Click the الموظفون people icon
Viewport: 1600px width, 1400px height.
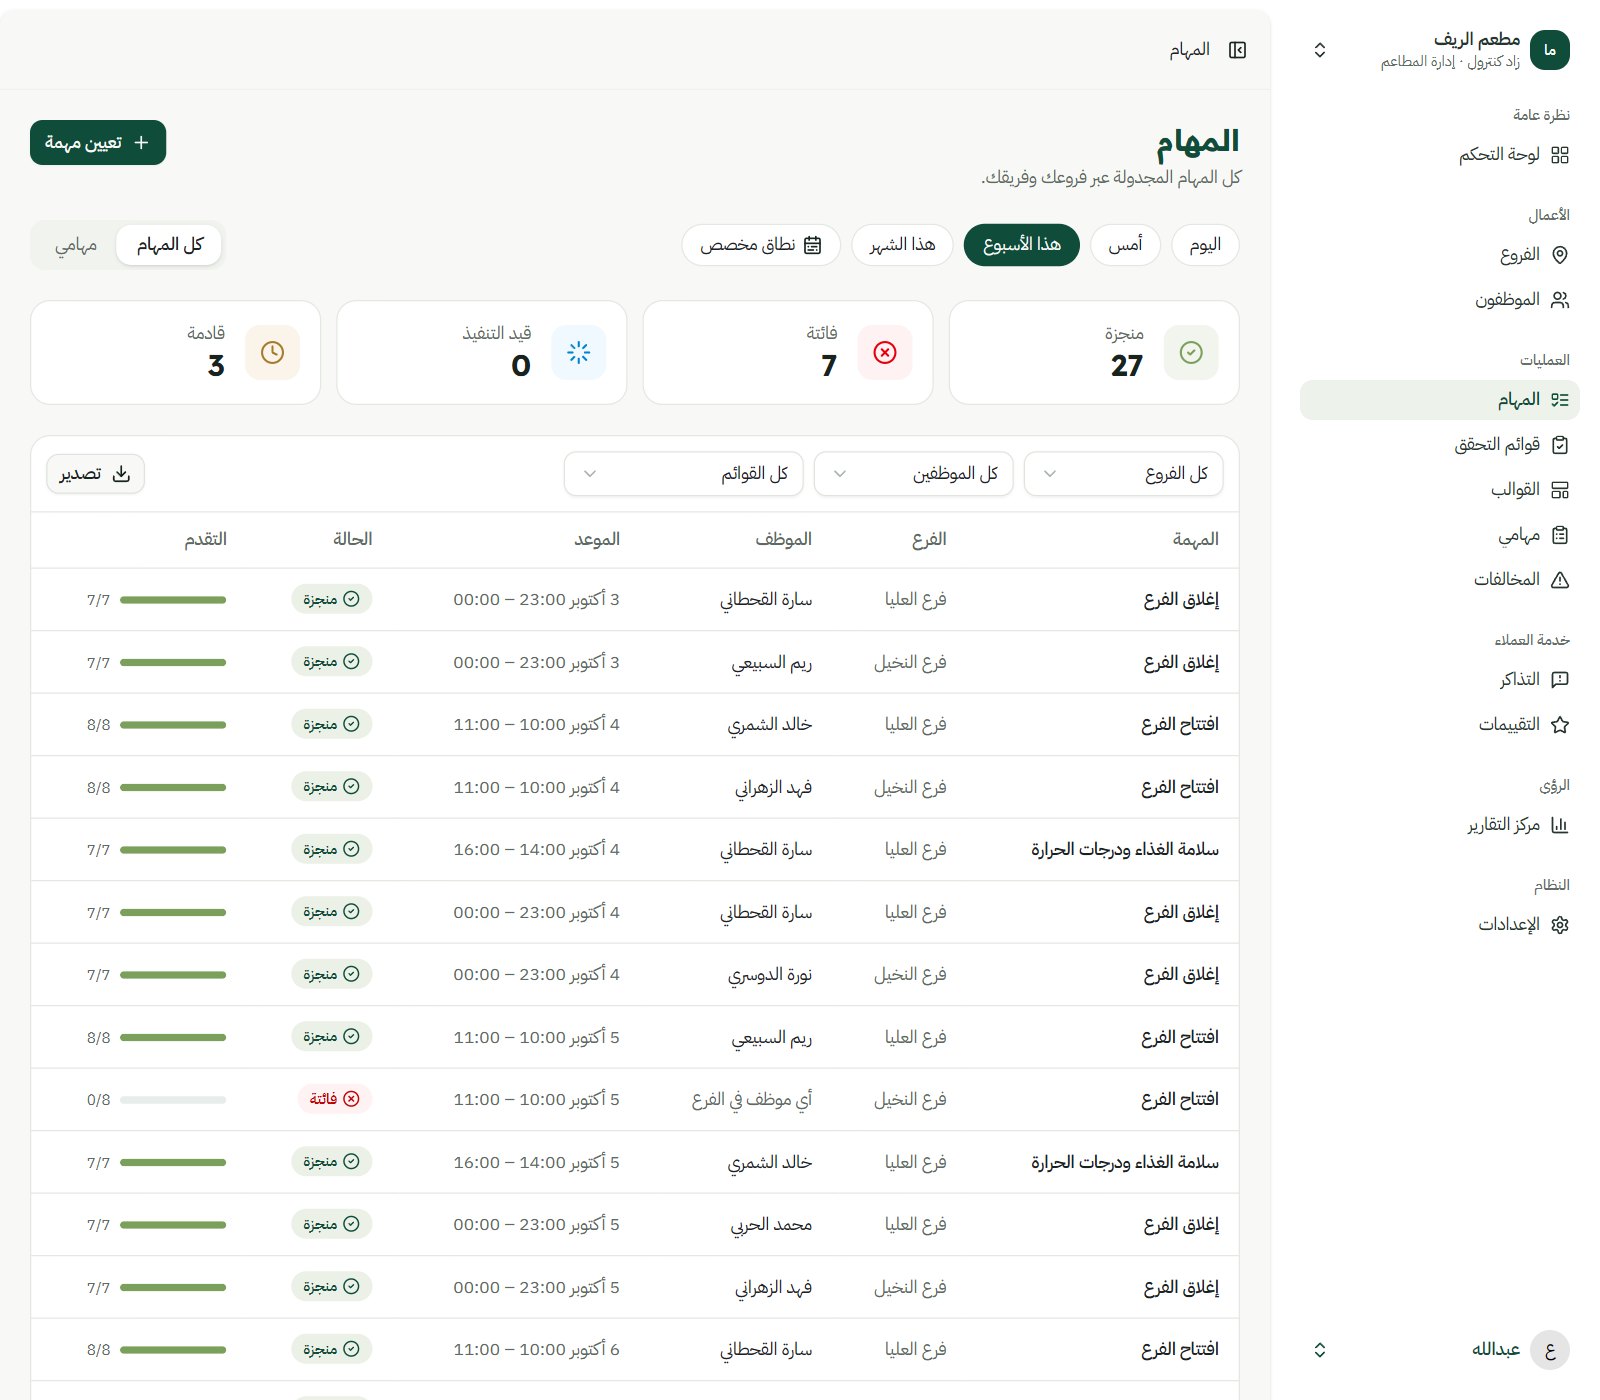(1559, 300)
